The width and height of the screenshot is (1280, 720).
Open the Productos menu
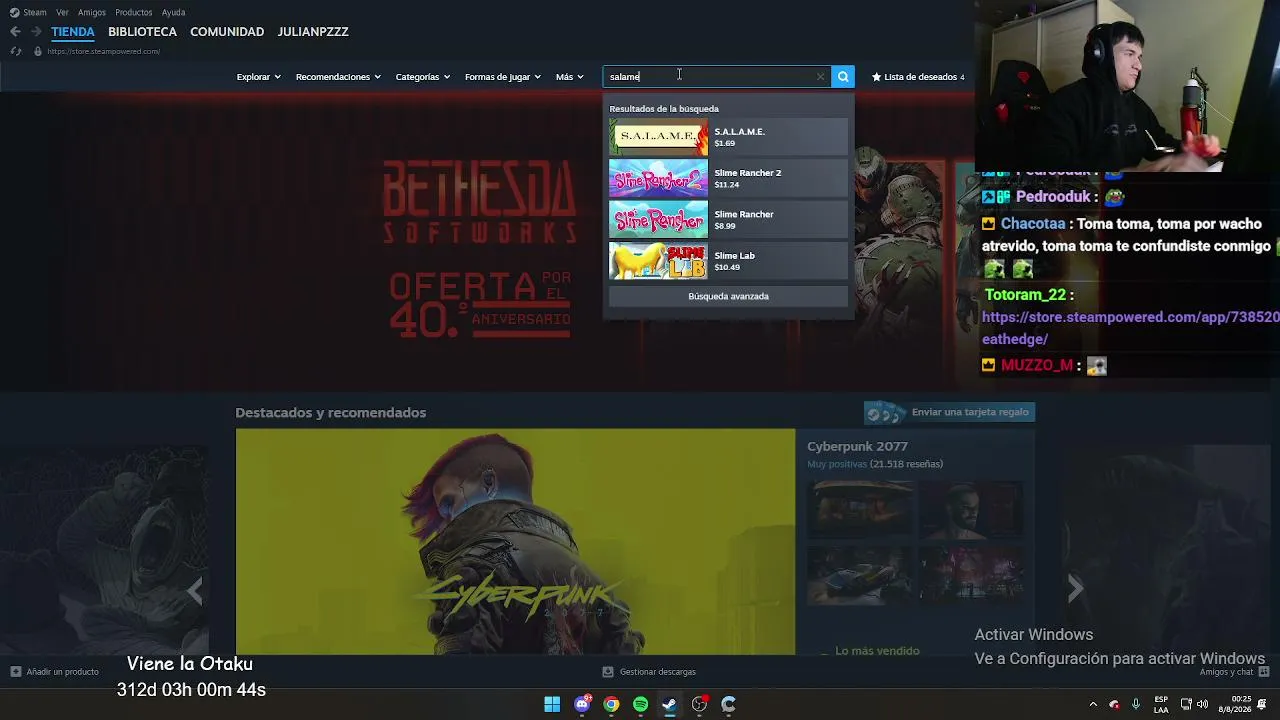[134, 12]
